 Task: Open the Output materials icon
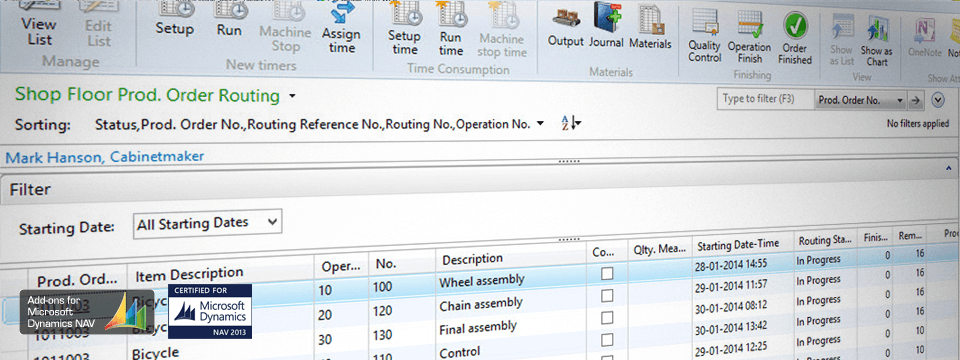pos(565,26)
